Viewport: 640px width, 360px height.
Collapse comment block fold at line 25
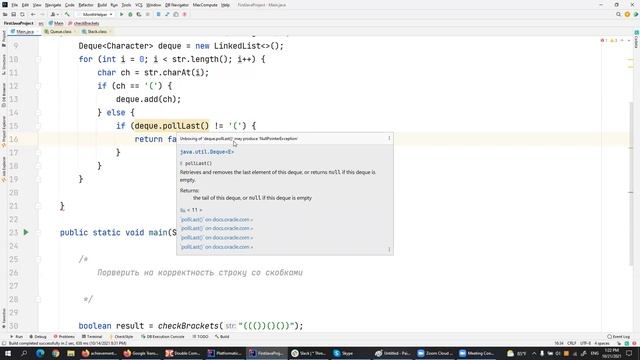click(38, 259)
